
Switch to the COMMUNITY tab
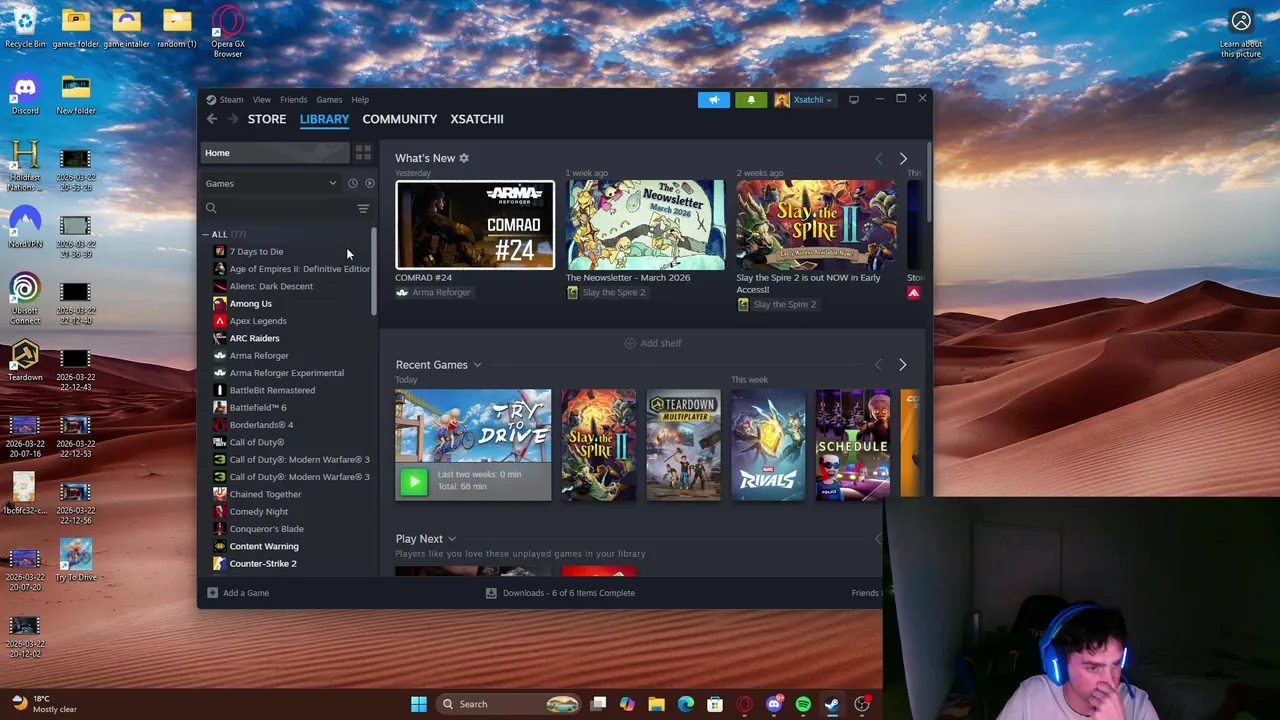click(x=400, y=119)
